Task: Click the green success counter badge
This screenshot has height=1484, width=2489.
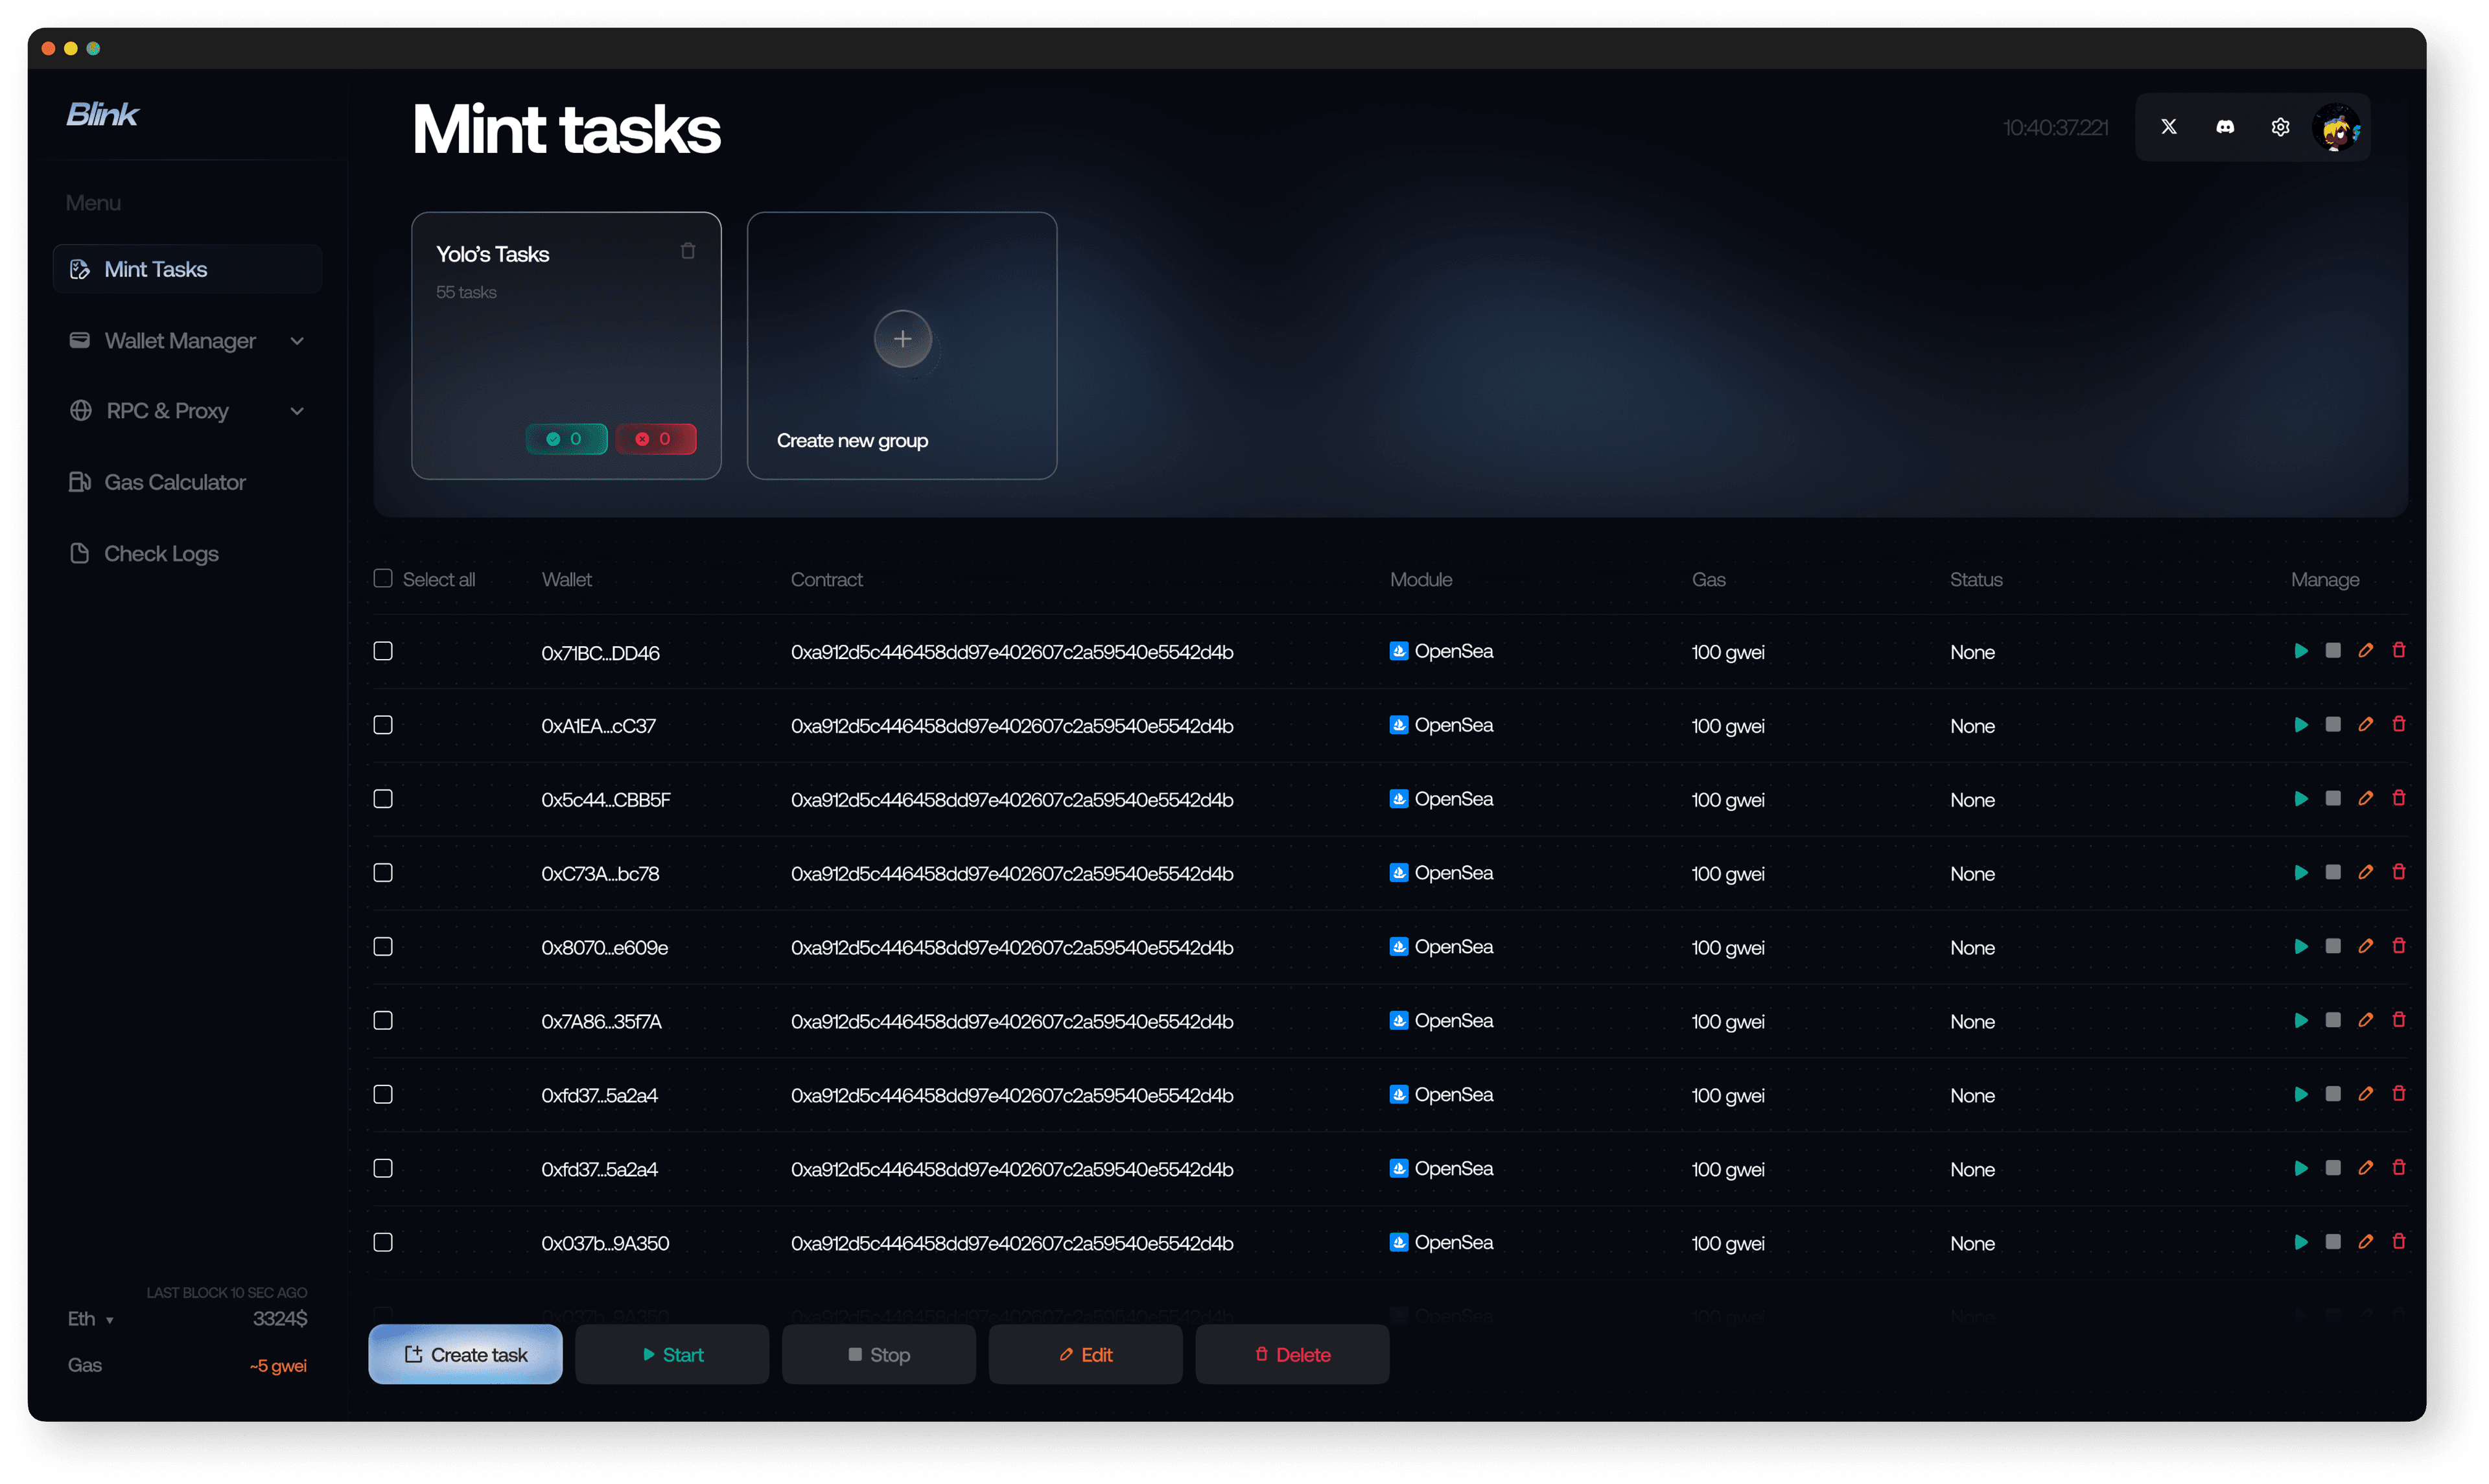Action: [x=566, y=439]
